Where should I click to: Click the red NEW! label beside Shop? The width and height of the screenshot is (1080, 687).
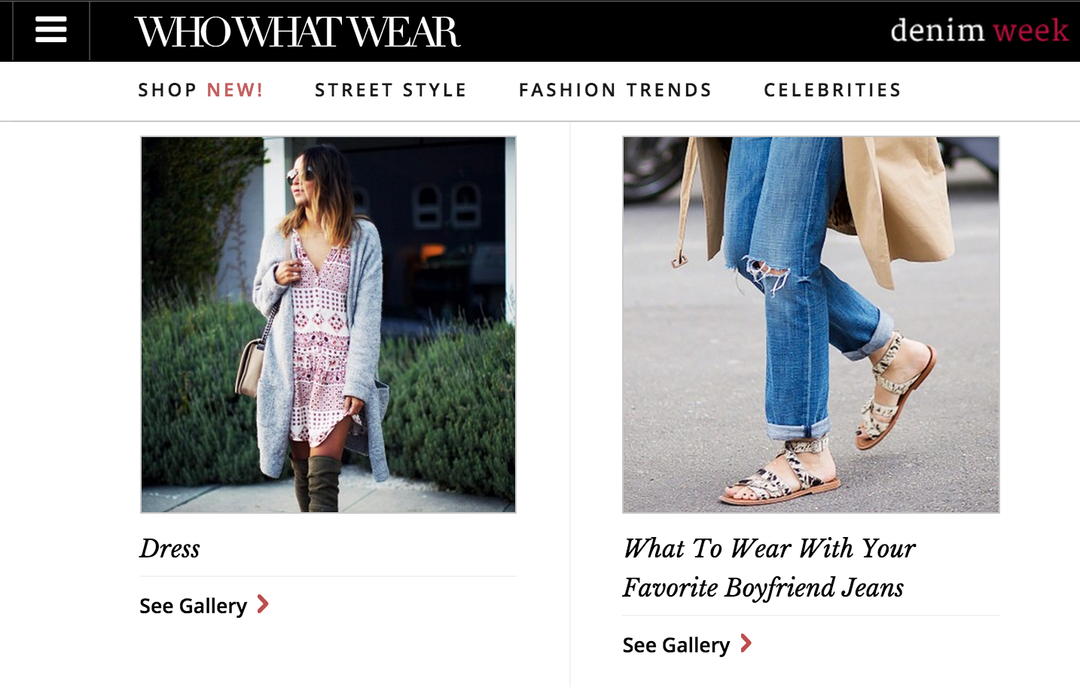pos(235,90)
